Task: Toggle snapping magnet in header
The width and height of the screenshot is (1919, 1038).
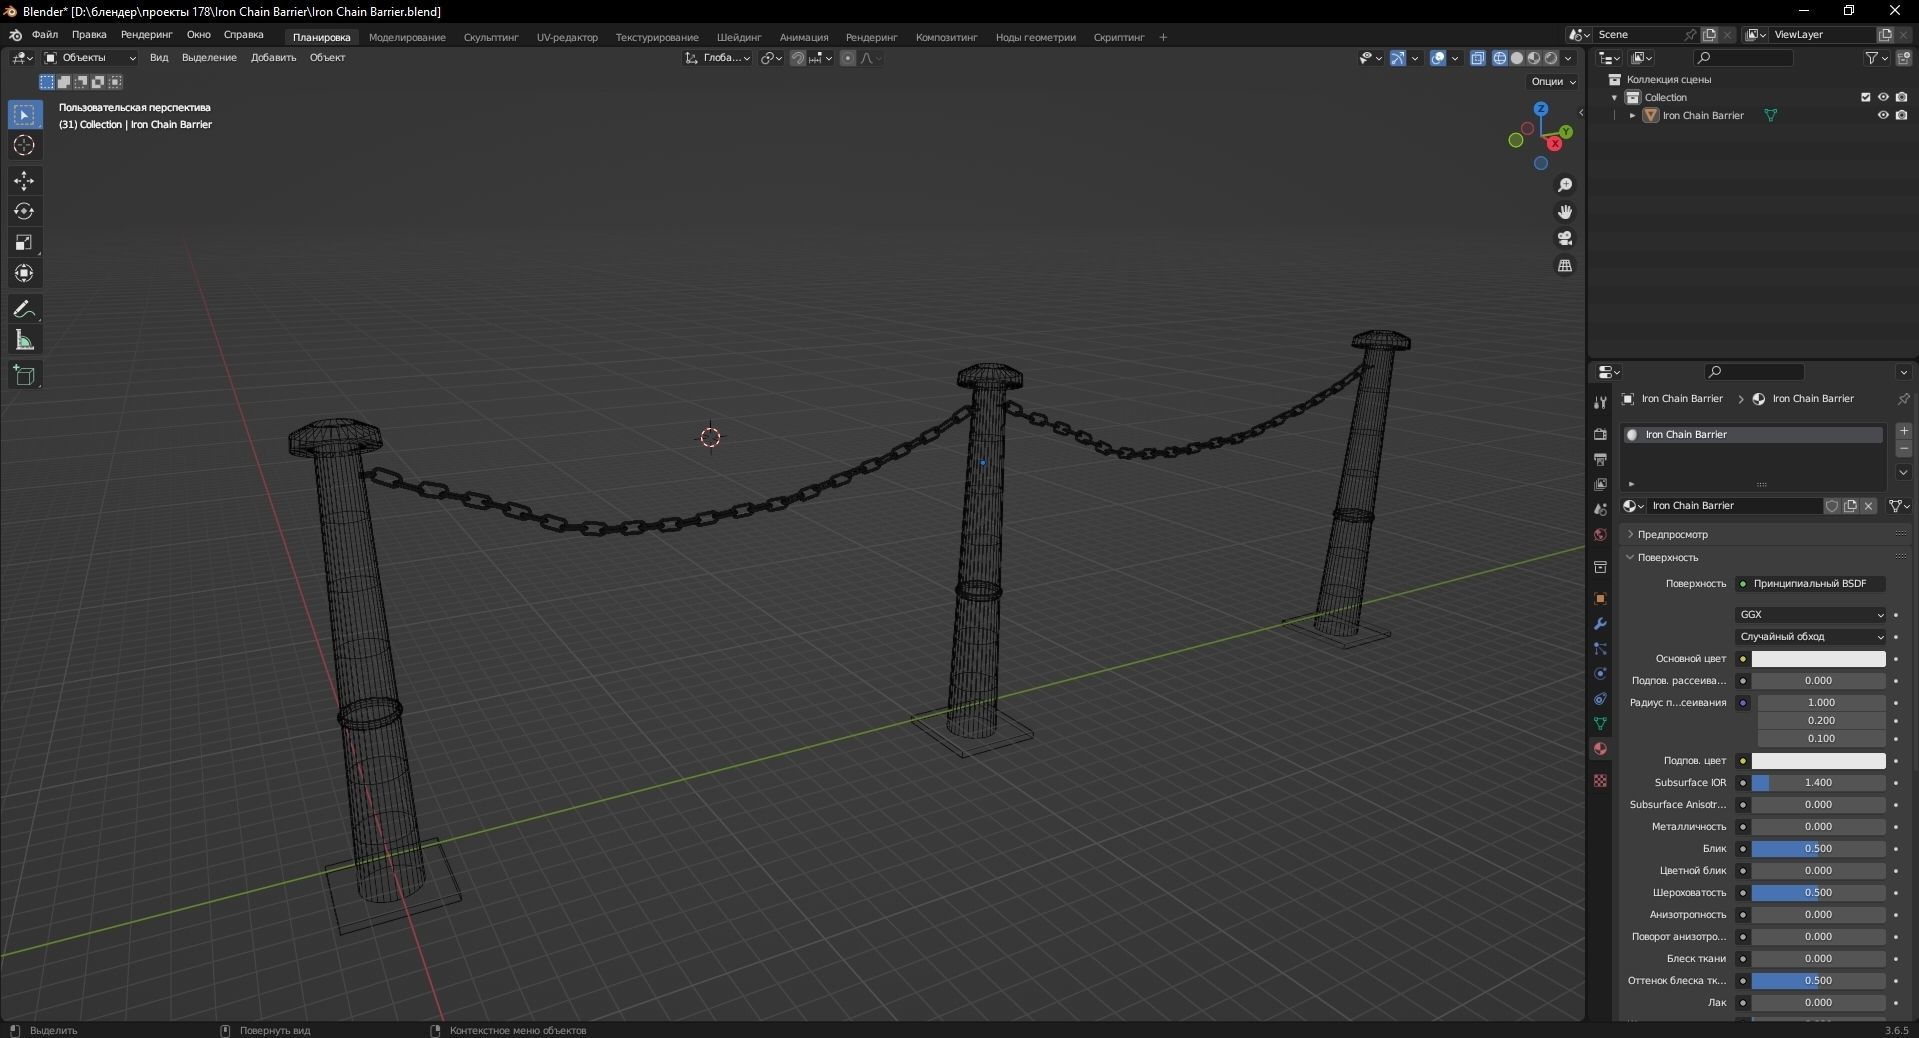Action: (797, 58)
